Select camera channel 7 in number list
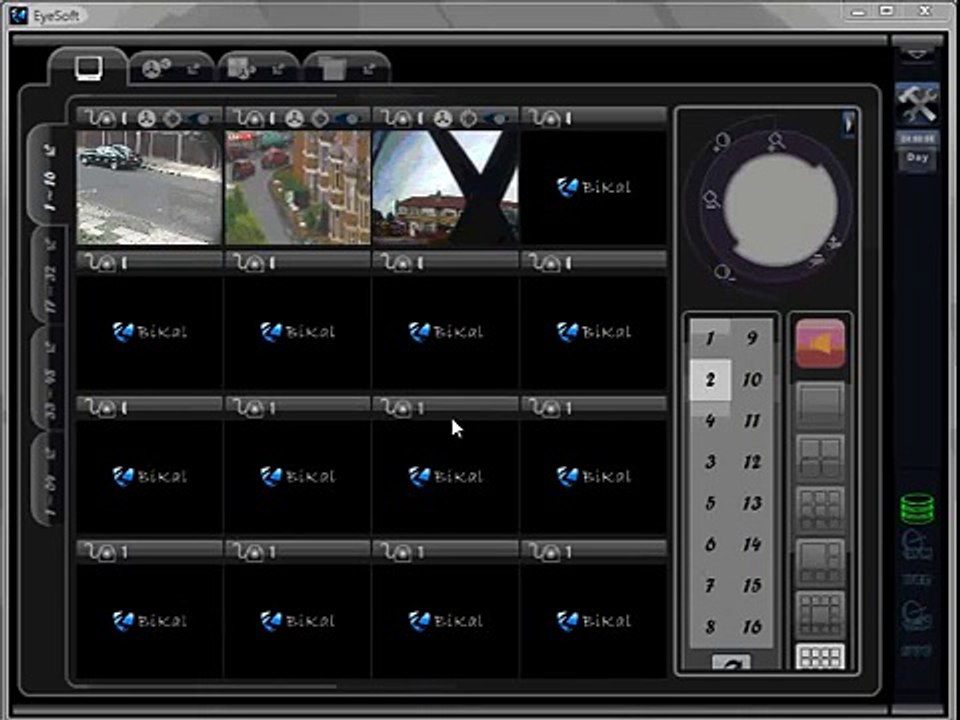The image size is (960, 720). [x=710, y=585]
